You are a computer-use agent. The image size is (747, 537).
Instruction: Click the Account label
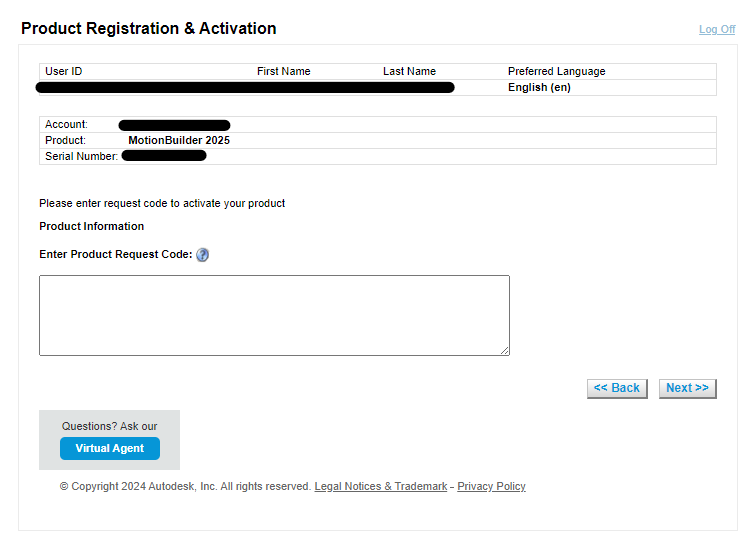point(66,125)
